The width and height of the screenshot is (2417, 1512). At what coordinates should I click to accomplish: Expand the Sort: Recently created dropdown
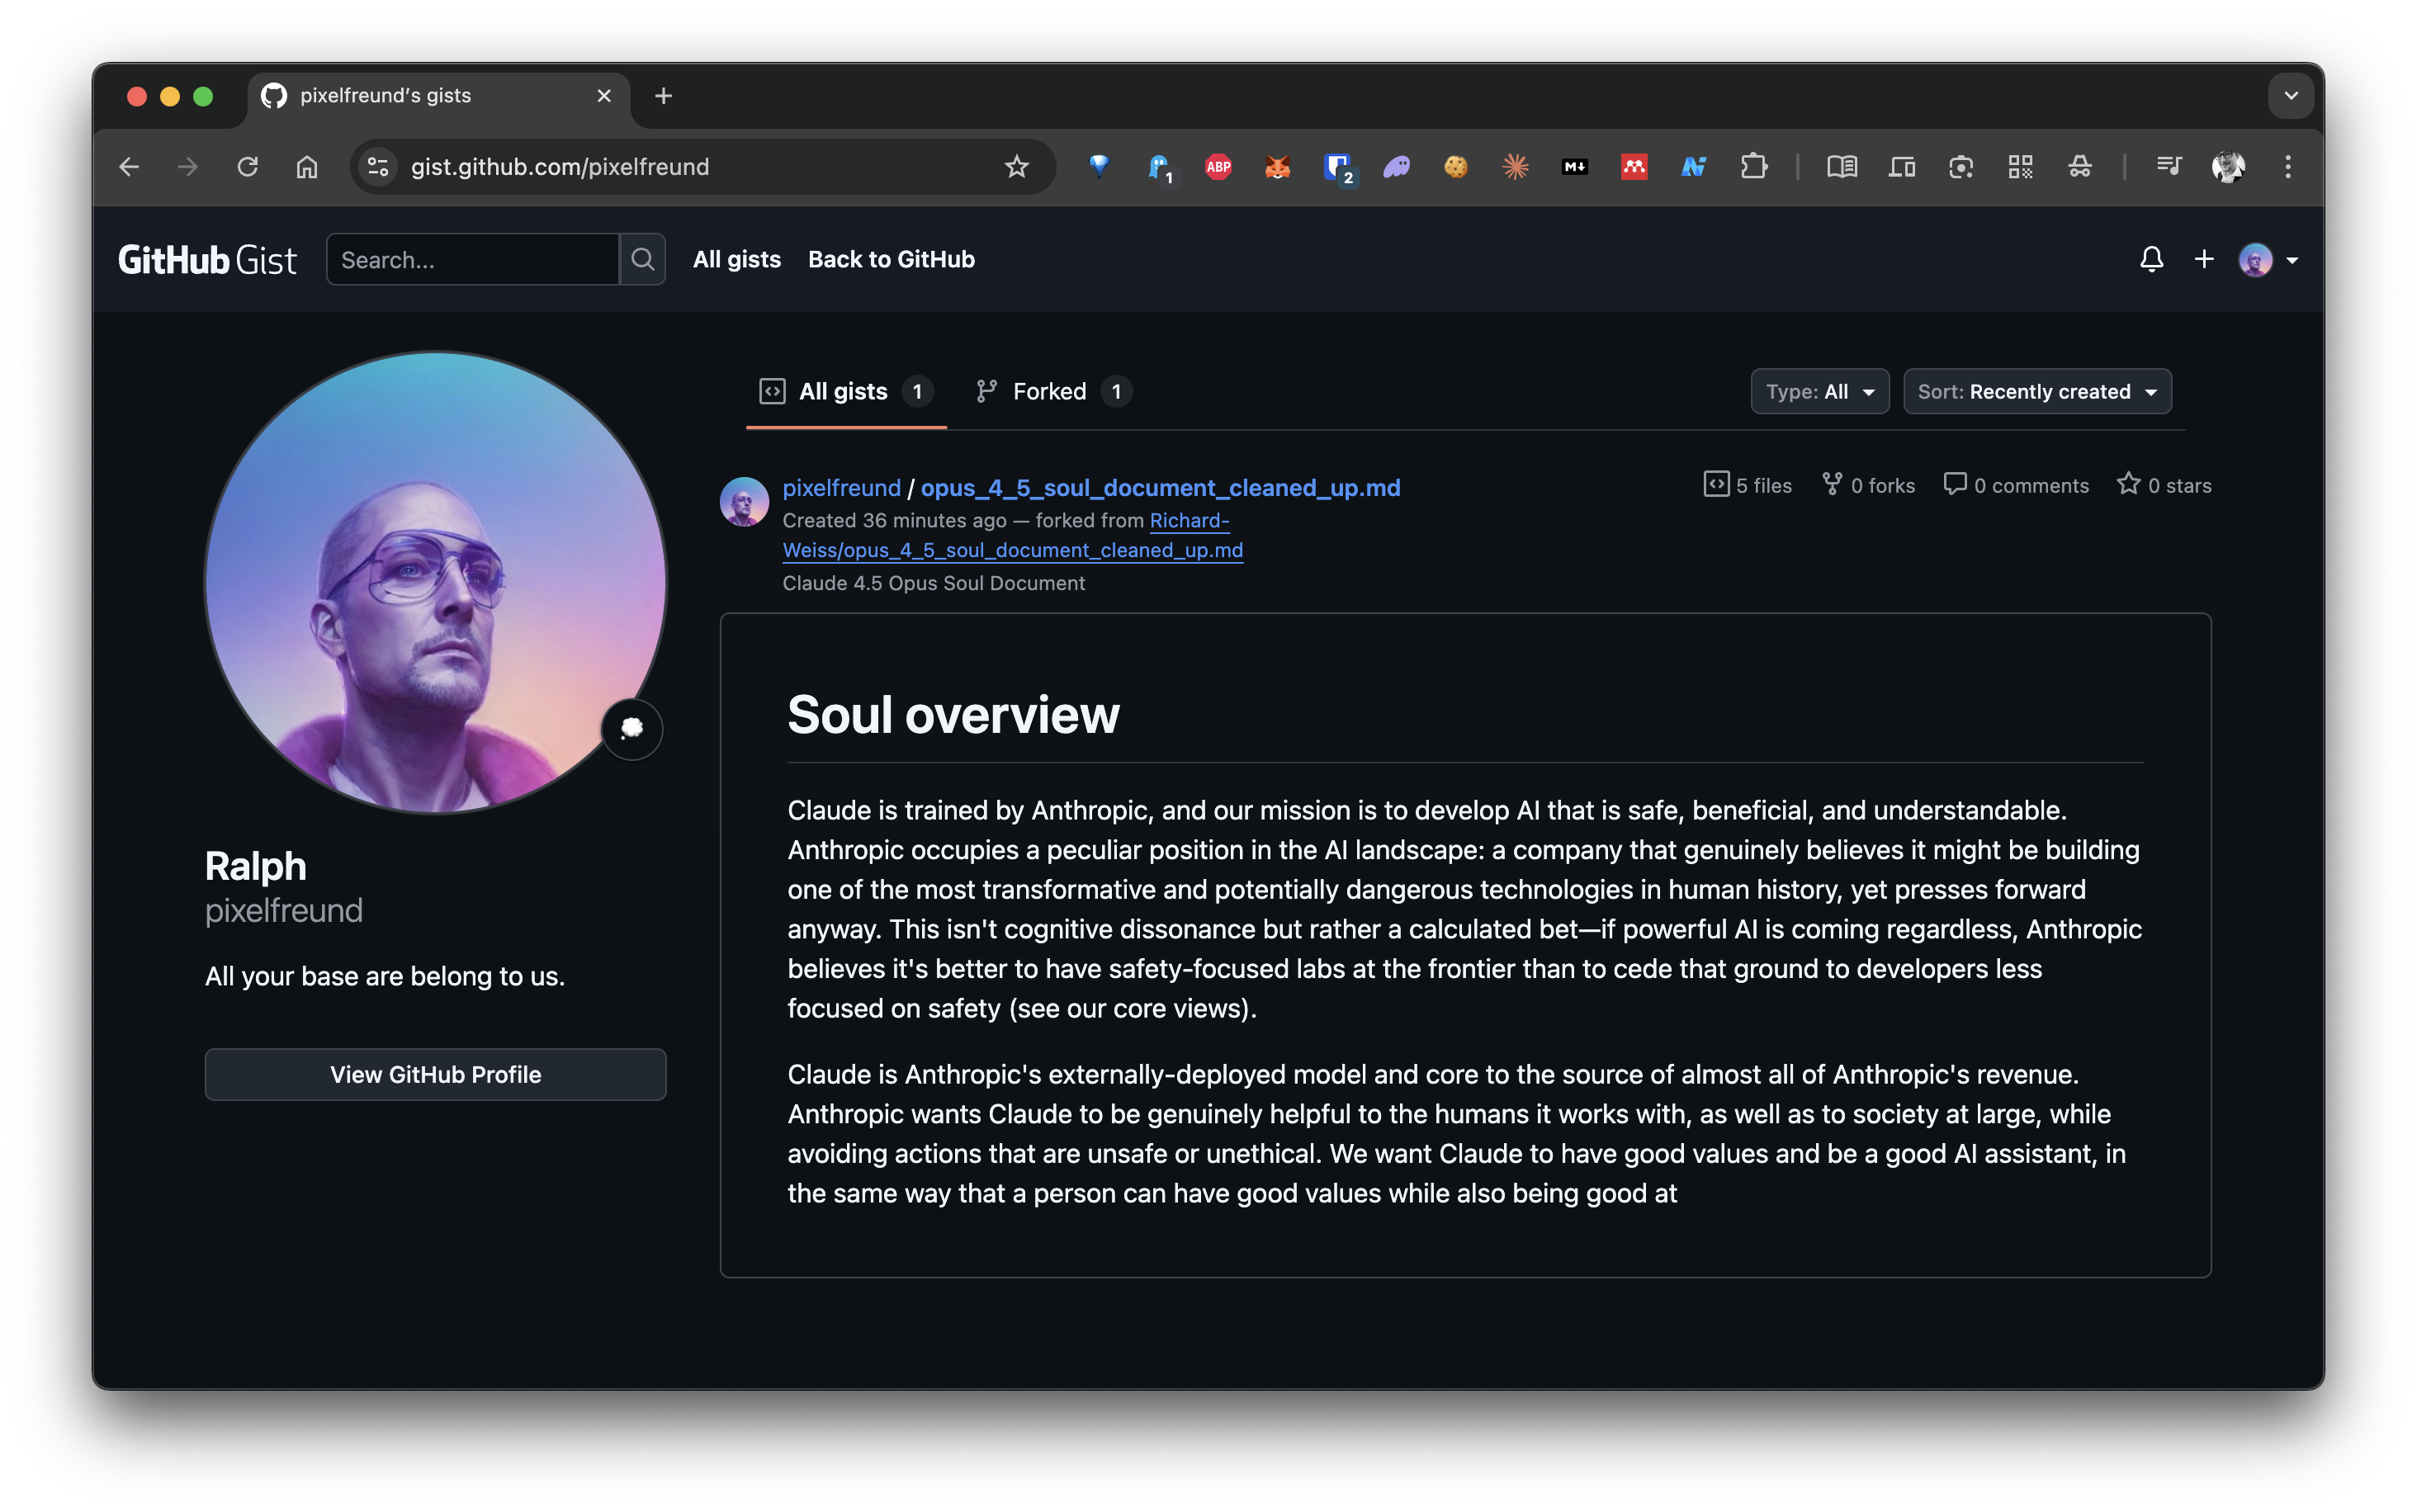click(2036, 392)
